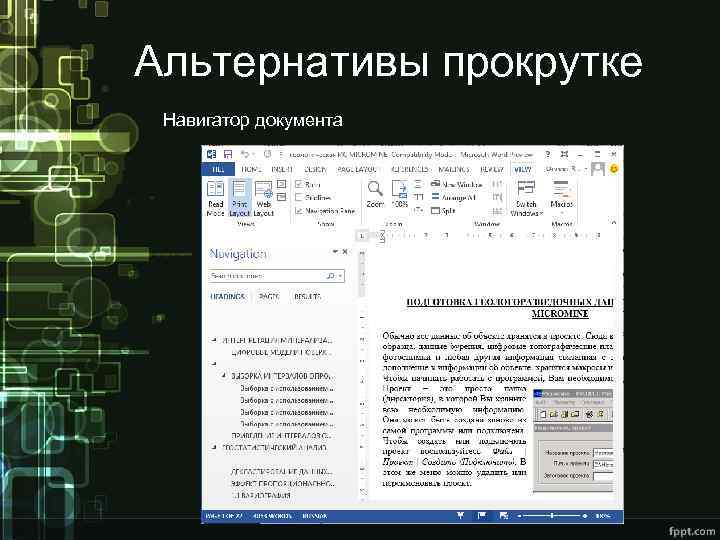Screen dimensions: 720x540
Task: Click the zoom out minus in the status bar
Action: 519,516
